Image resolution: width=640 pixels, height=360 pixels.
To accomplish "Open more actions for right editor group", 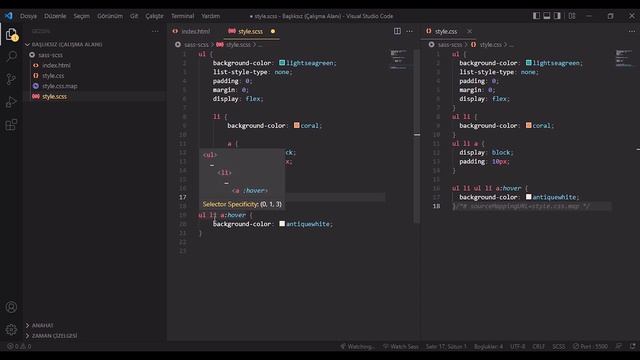I will 632,31.
